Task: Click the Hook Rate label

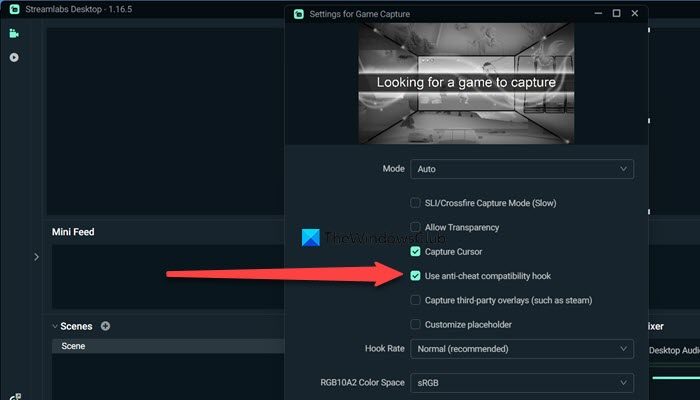Action: [384, 348]
